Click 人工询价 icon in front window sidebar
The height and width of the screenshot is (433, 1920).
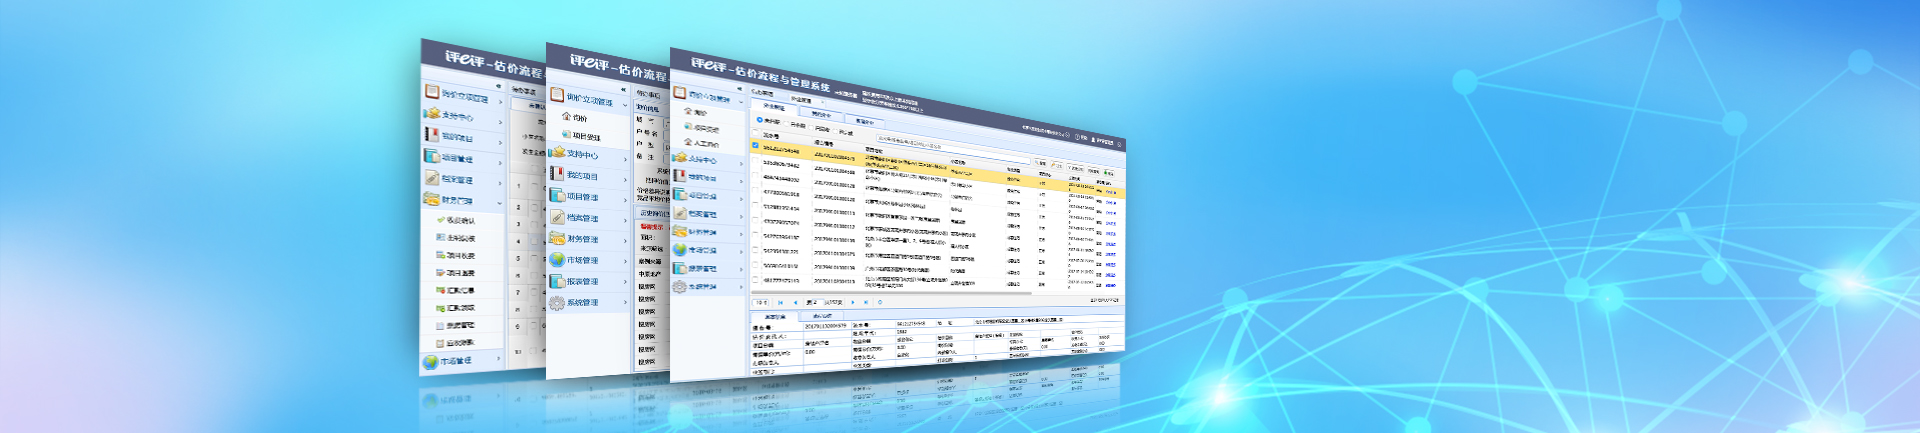pos(688,142)
